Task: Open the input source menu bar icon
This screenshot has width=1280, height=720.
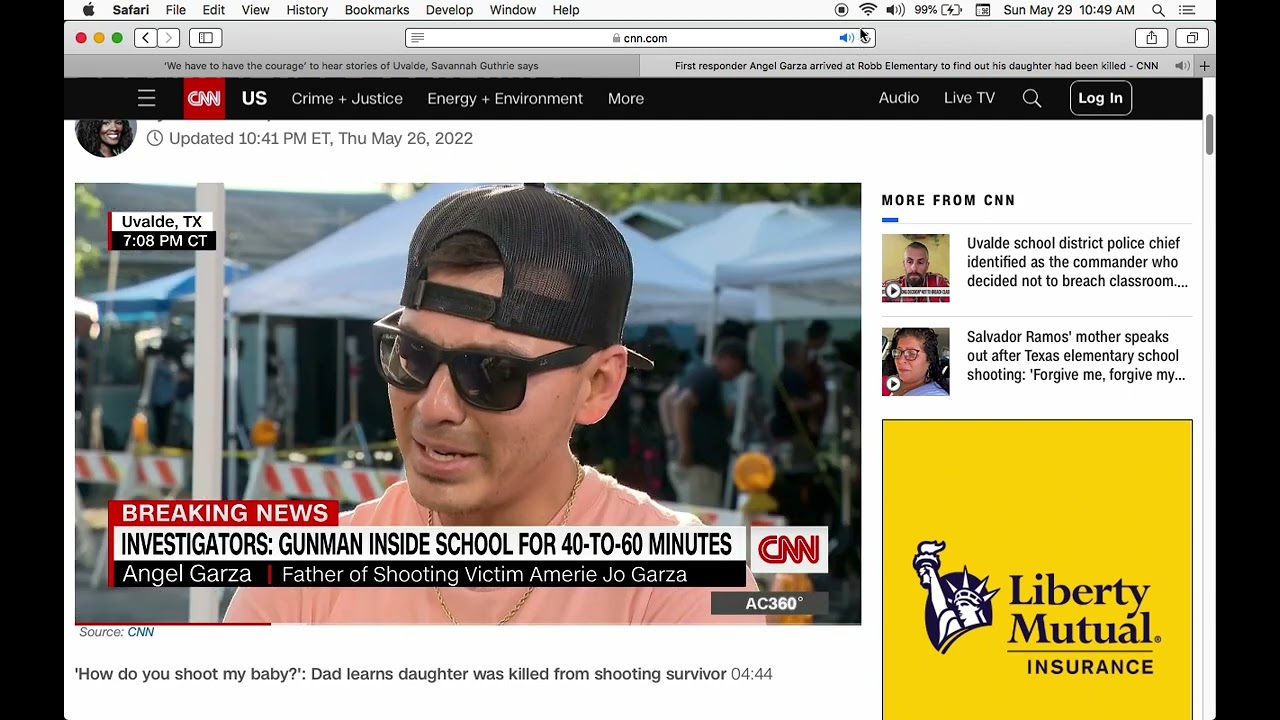Action: [983, 10]
